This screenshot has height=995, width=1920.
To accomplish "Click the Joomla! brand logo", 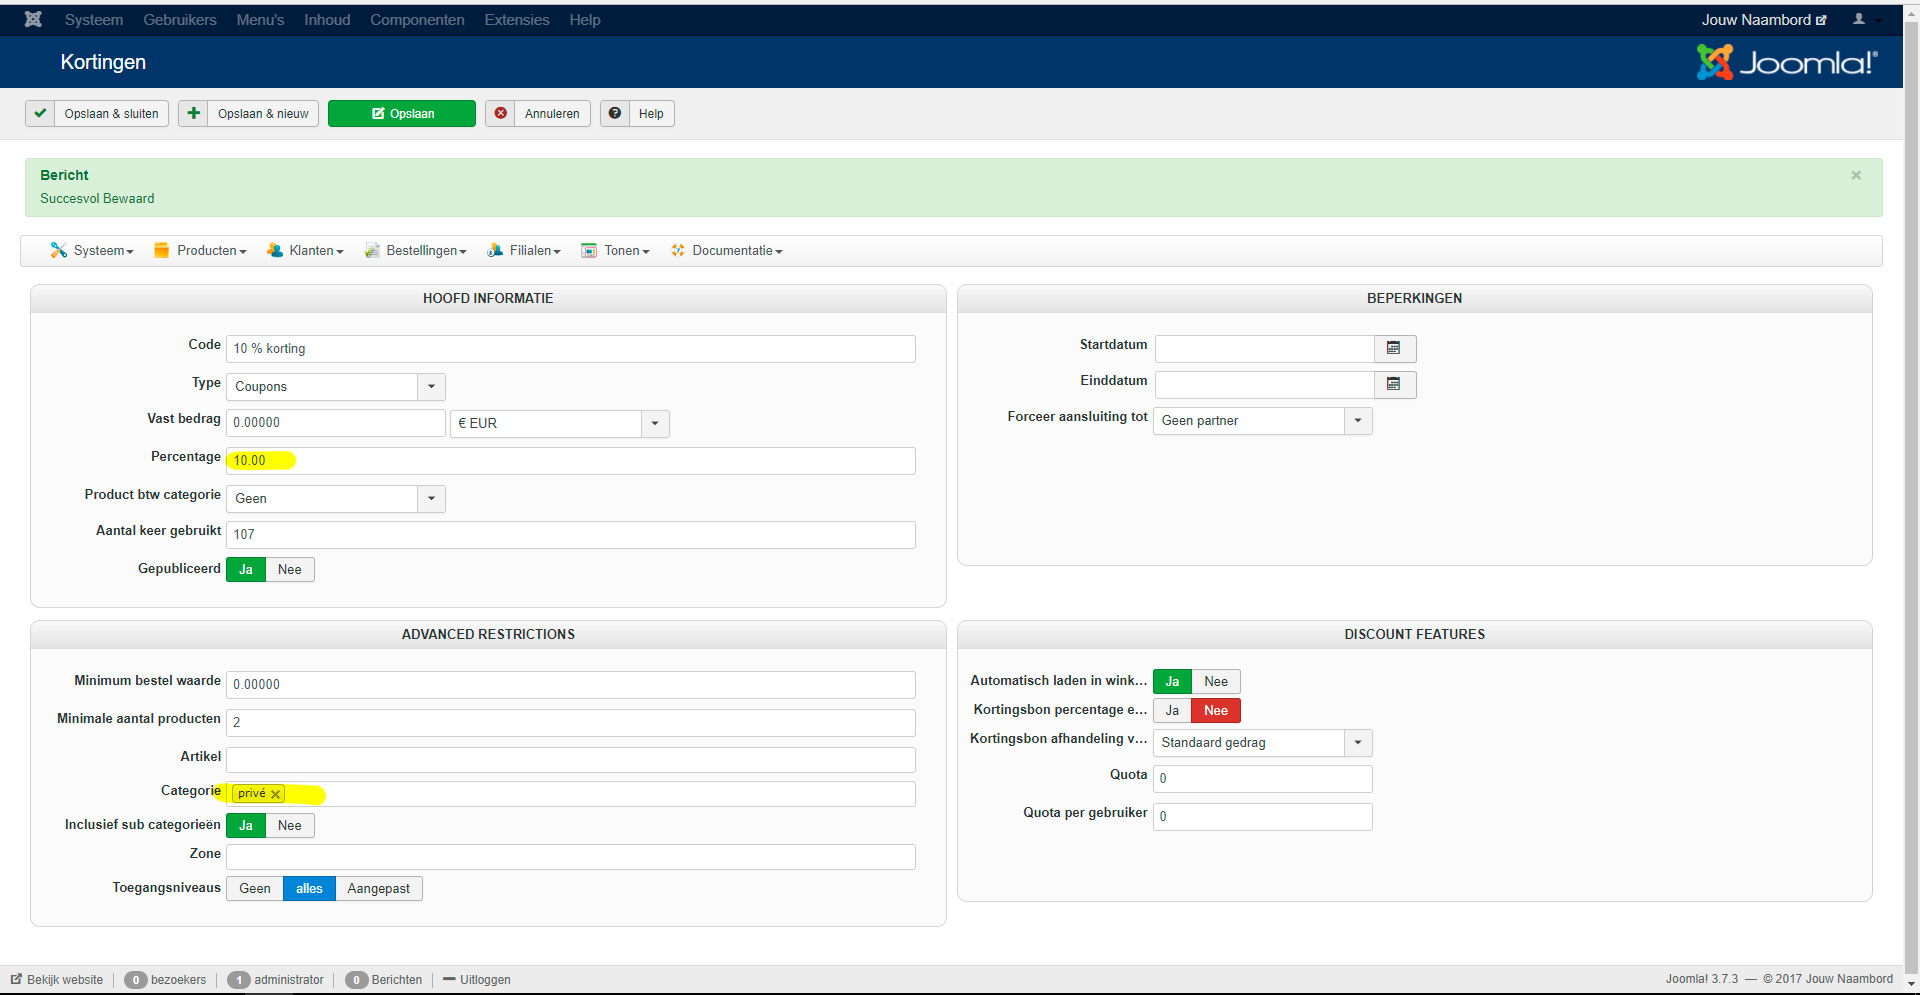I will pos(1787,62).
